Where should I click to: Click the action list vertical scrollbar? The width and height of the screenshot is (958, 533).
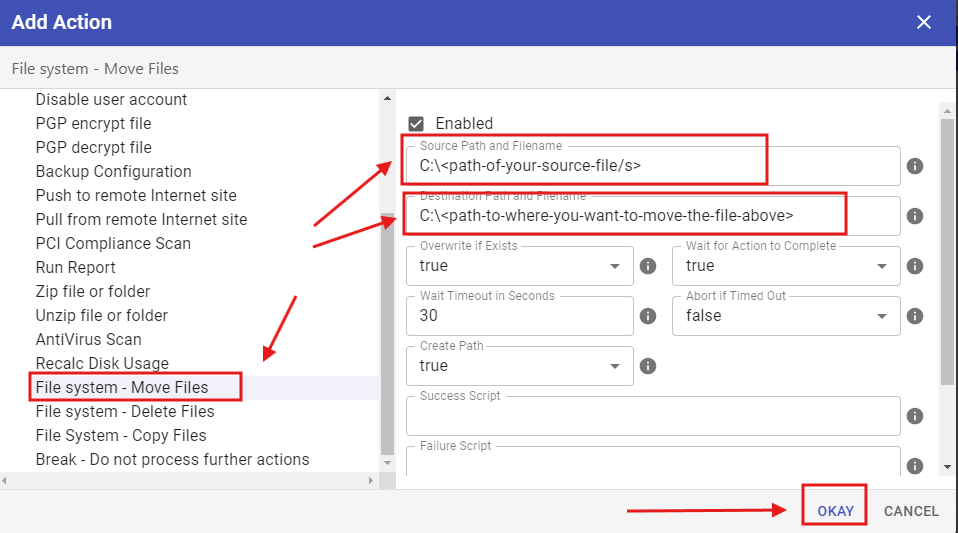[387, 330]
